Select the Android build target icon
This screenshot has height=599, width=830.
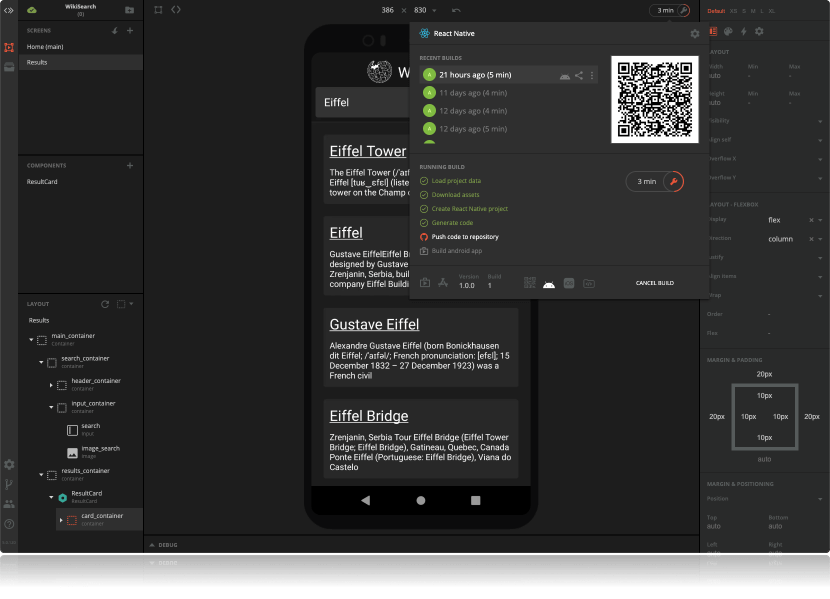(x=549, y=283)
